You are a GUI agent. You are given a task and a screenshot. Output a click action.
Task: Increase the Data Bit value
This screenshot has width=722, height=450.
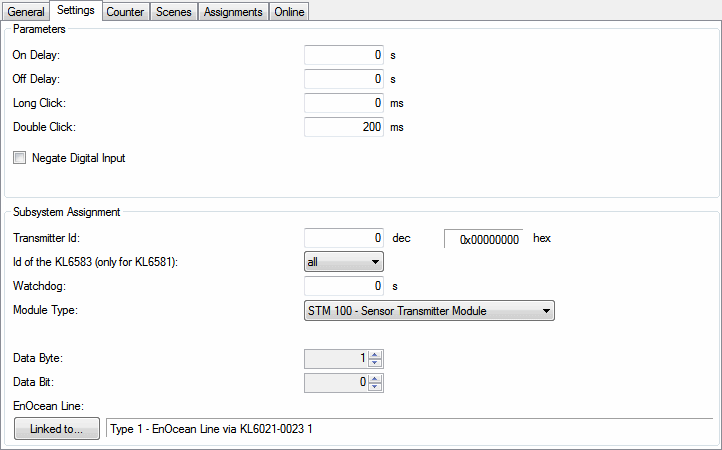tap(375, 379)
